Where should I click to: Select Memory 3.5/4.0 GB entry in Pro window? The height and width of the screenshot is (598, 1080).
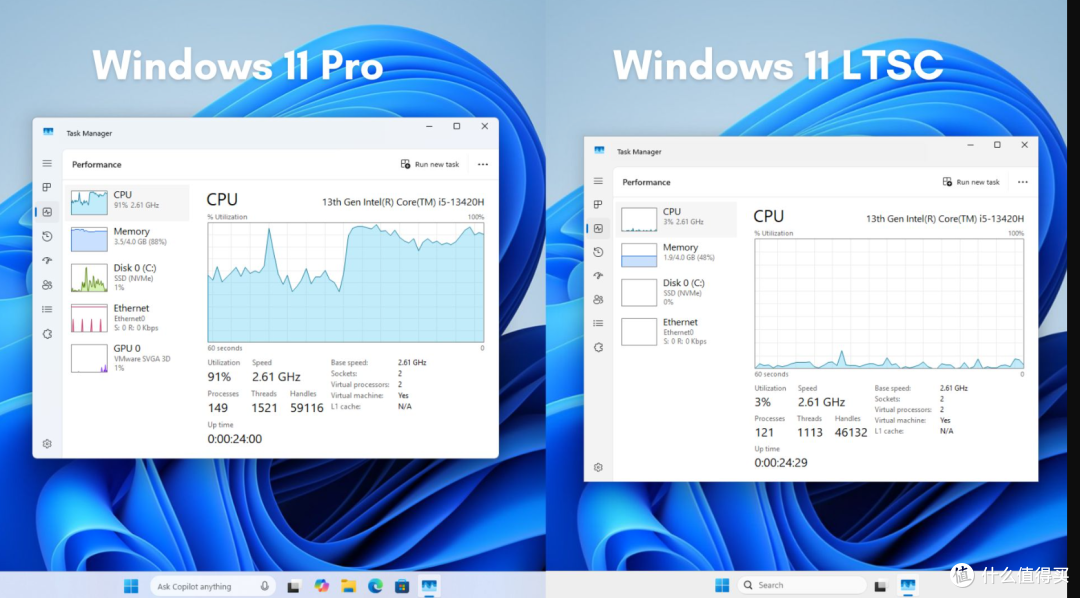127,239
